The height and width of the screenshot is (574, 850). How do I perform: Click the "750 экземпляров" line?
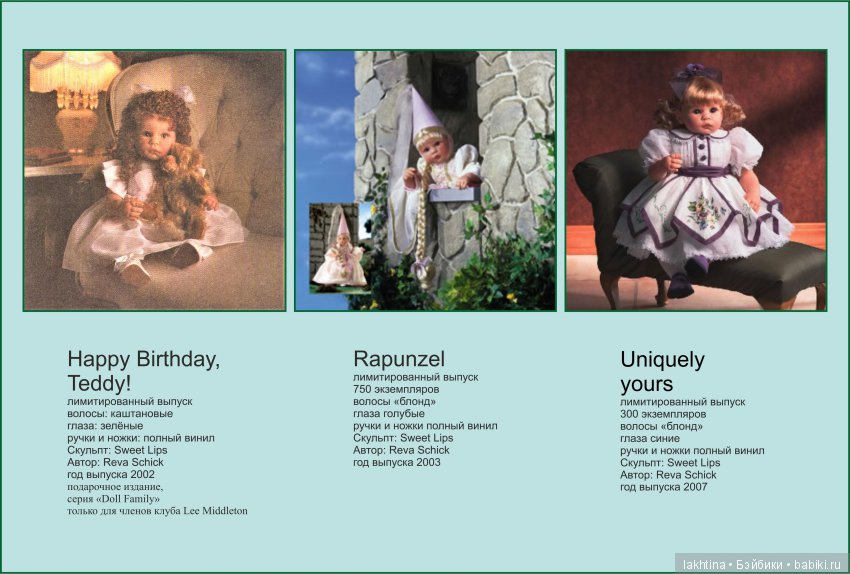point(396,390)
